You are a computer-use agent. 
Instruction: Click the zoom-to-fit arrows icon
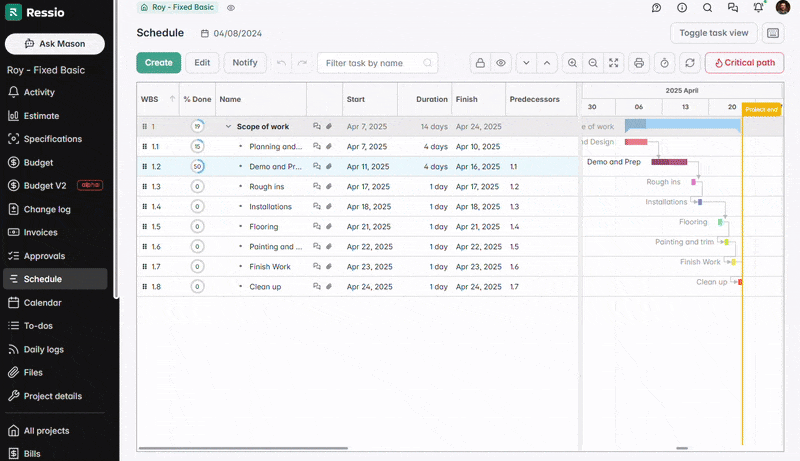coord(613,63)
